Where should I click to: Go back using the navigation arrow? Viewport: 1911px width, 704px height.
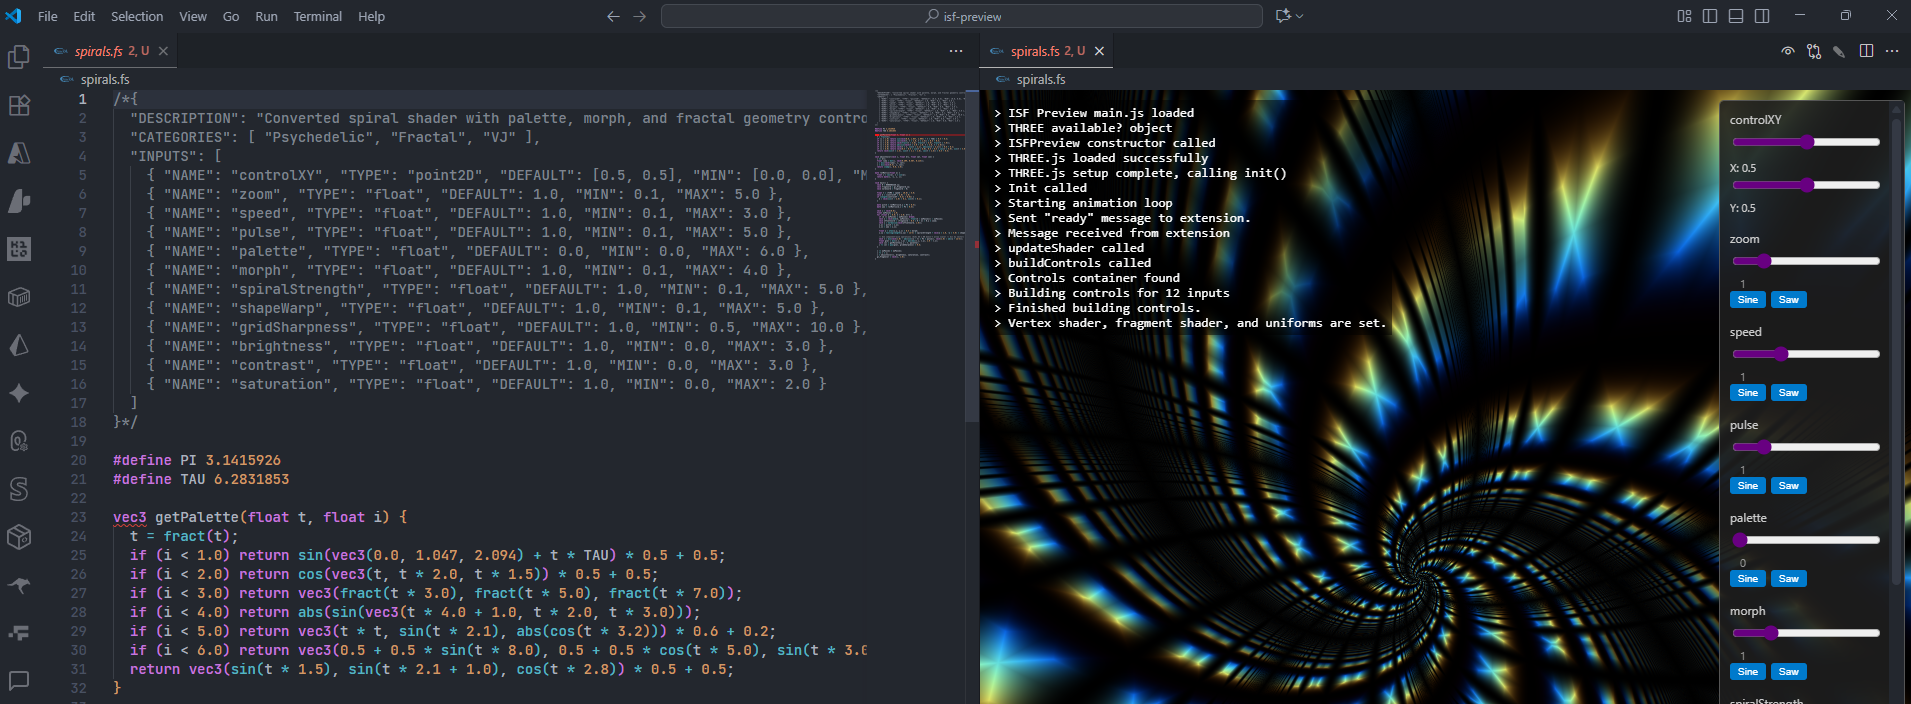pos(613,16)
